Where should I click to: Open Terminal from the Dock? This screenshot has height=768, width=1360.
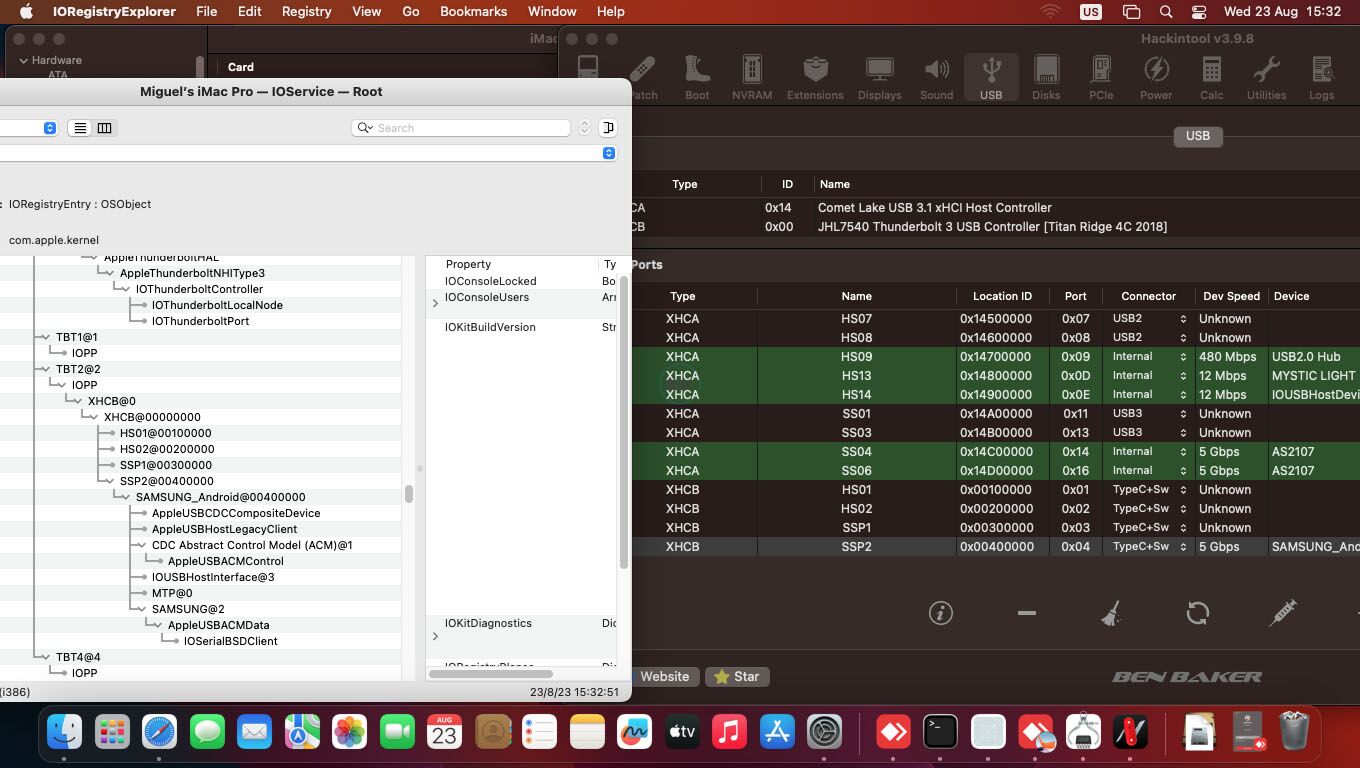[x=940, y=732]
